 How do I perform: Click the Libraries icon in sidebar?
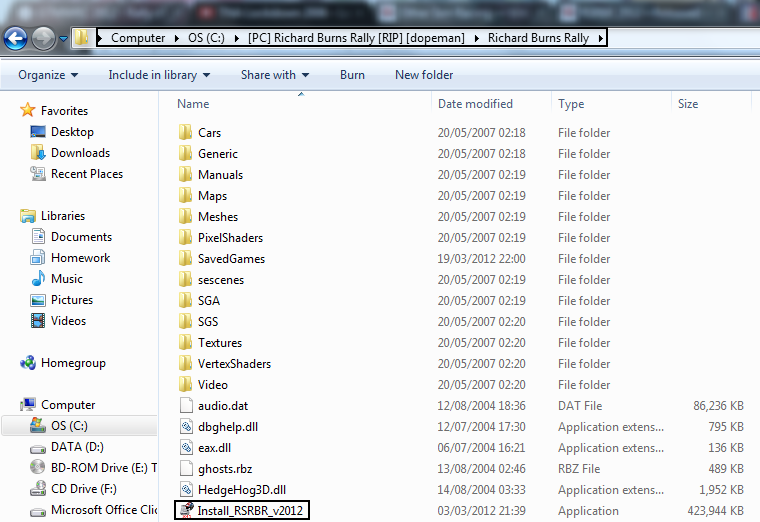(28, 216)
